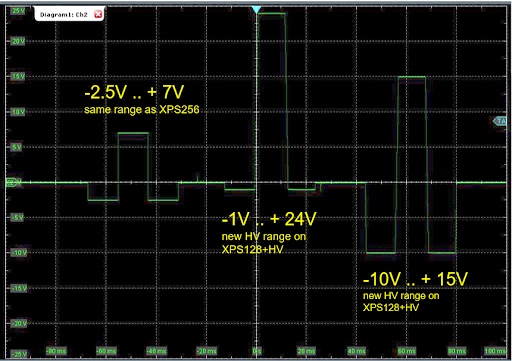
Task: Click the '-10V .. + 15V' annotation text
Action: pyautogui.click(x=415, y=279)
